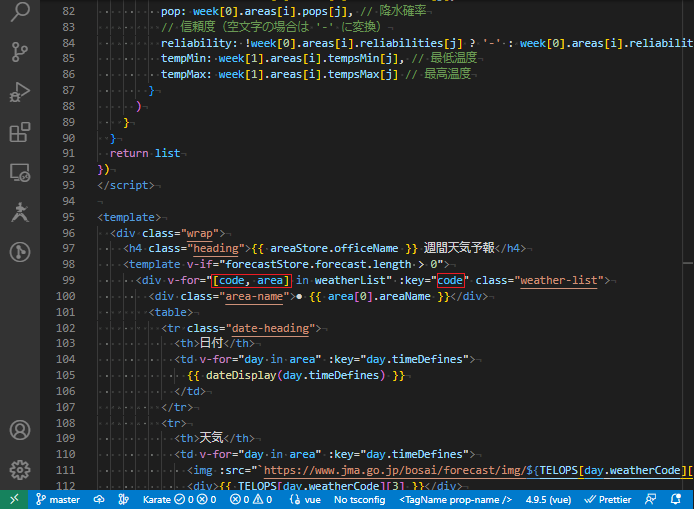Screen dimensions: 694x509
Task: Click the date-heading class on line 102
Action: tap(270, 328)
